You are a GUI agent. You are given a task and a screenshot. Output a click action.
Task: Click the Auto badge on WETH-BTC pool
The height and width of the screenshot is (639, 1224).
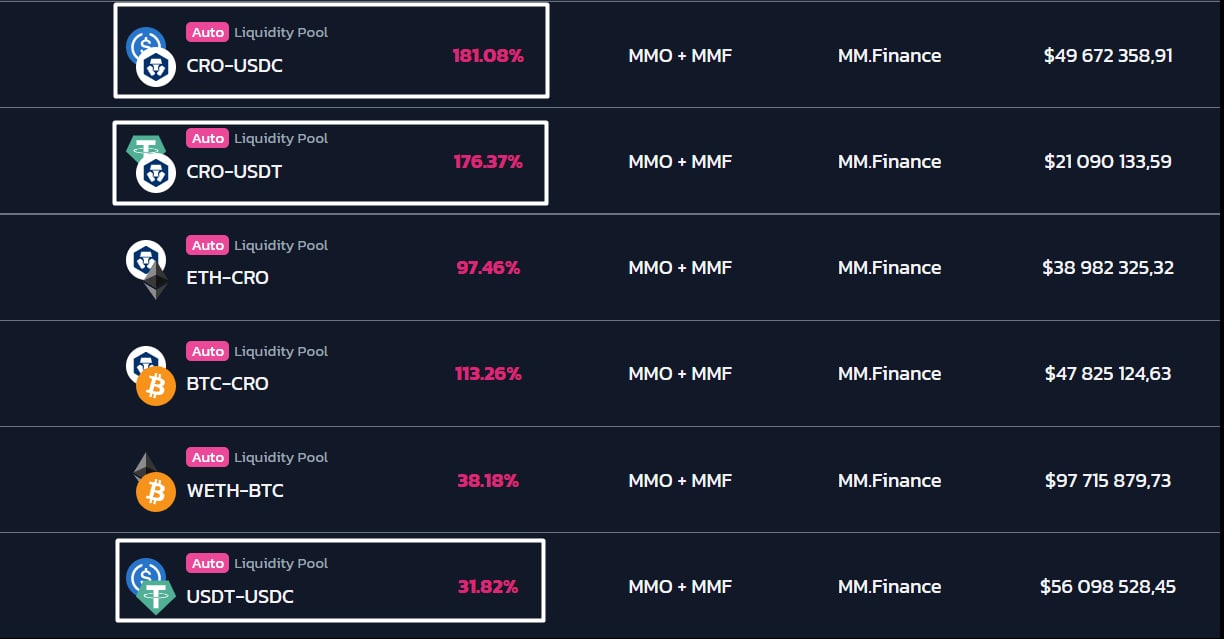(208, 457)
